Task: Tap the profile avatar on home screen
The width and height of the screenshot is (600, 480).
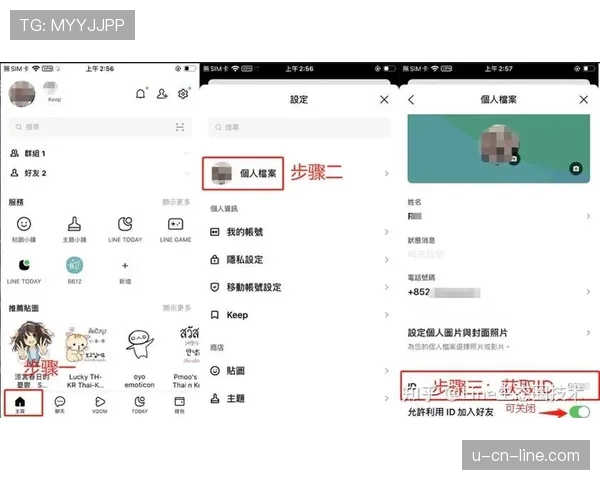Action: [x=22, y=94]
